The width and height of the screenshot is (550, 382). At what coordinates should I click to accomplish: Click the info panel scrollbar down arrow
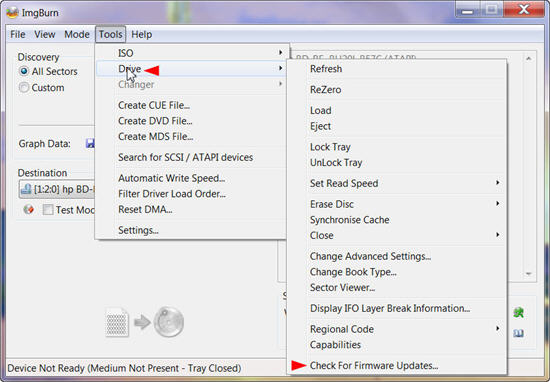(x=529, y=274)
